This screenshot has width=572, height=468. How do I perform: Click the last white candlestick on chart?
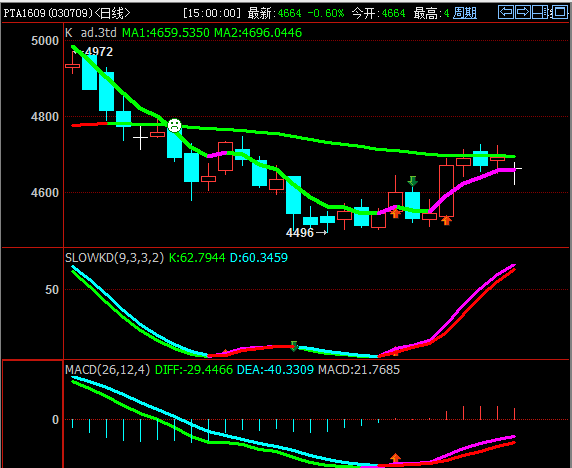tap(515, 174)
